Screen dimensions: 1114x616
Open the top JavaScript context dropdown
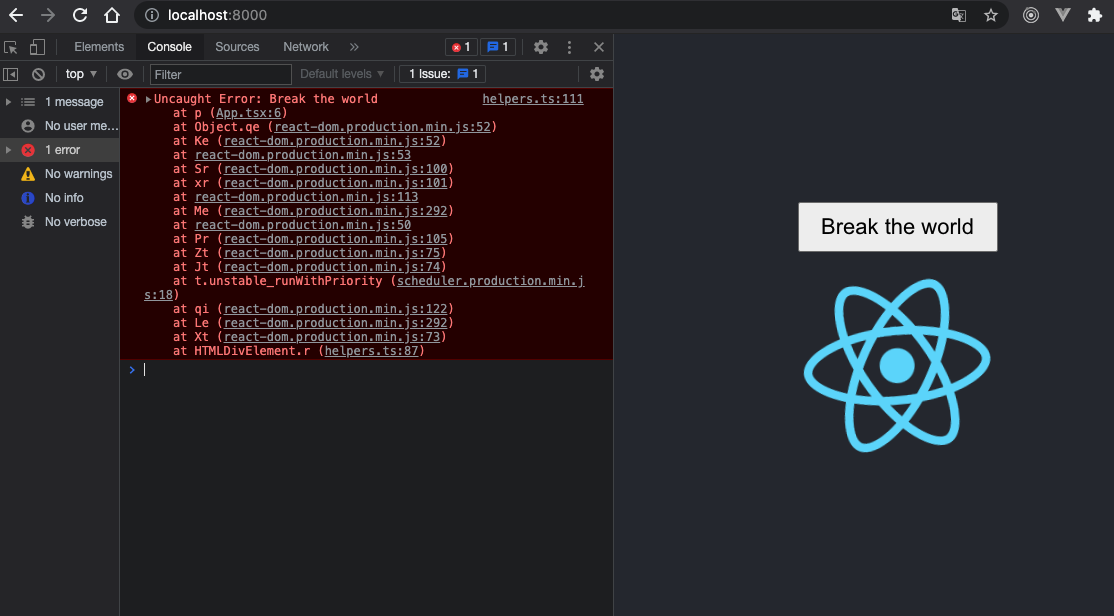pyautogui.click(x=81, y=74)
